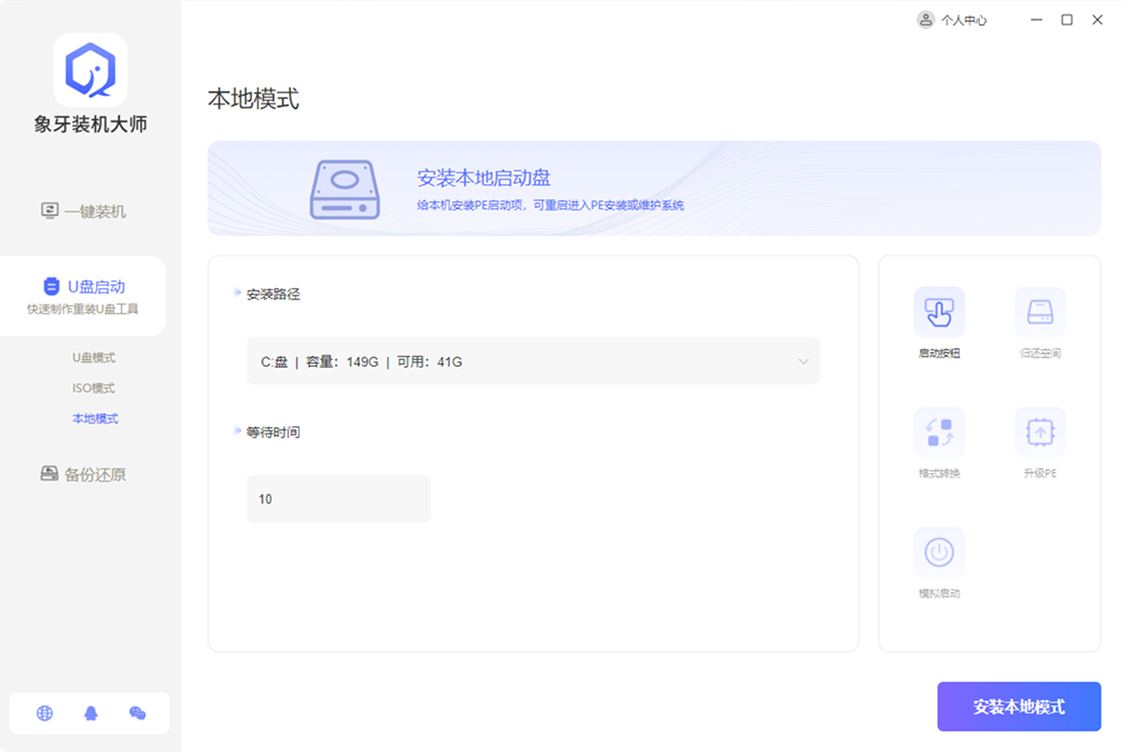
Task: Open the 归还空间 tool
Action: 1039,313
